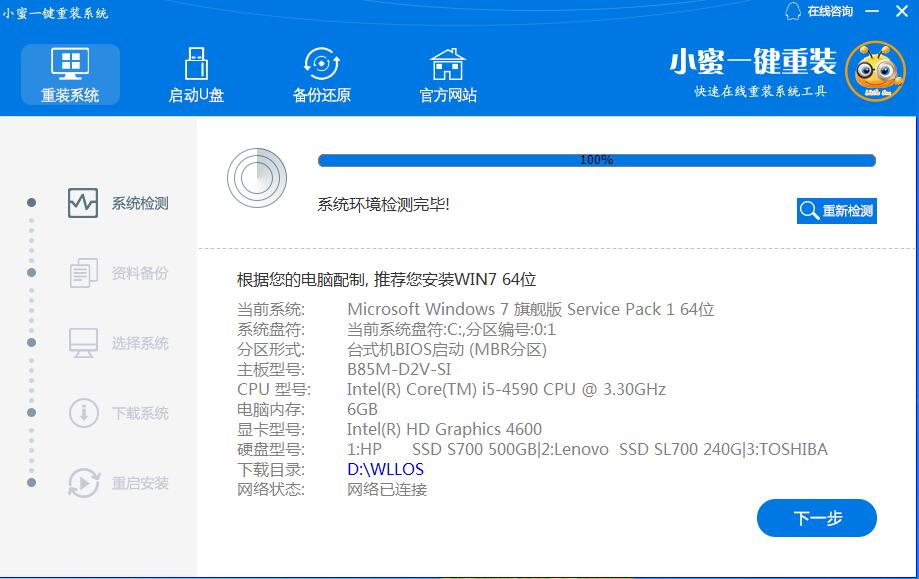
Task: Click the 系统检测 step icon in sidebar
Action: 85,202
